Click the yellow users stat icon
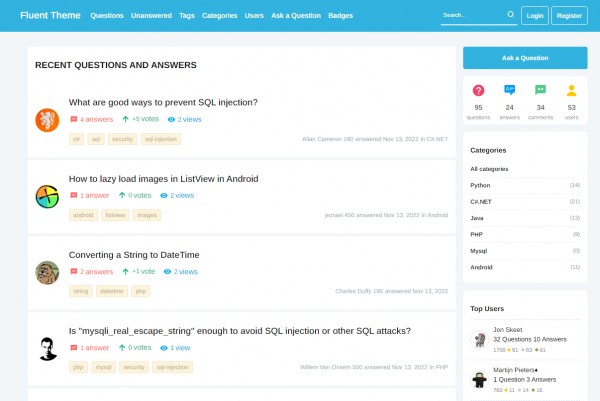The width and height of the screenshot is (600, 401). [572, 90]
